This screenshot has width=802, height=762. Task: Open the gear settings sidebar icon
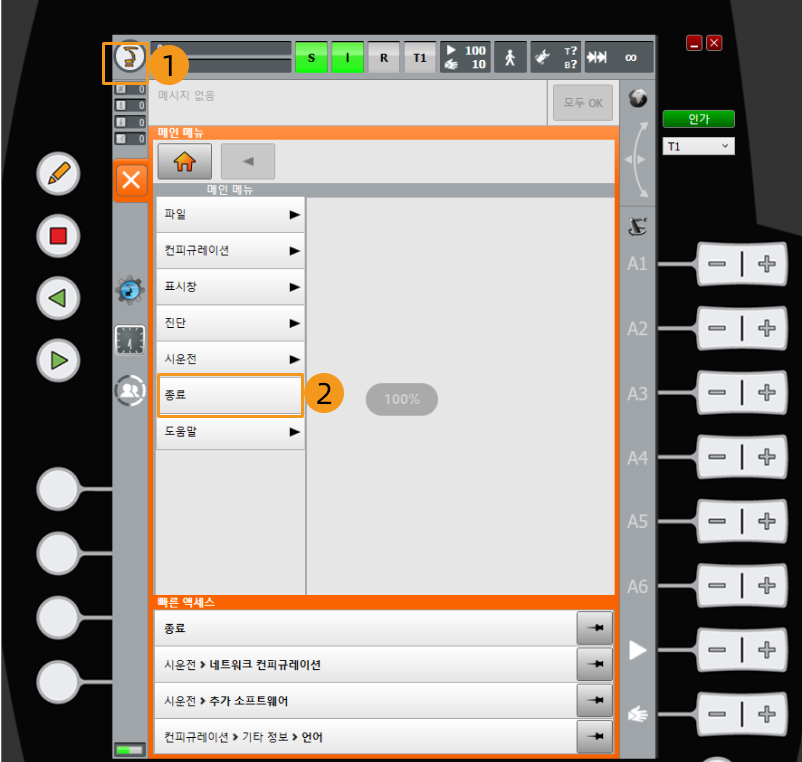click(130, 290)
